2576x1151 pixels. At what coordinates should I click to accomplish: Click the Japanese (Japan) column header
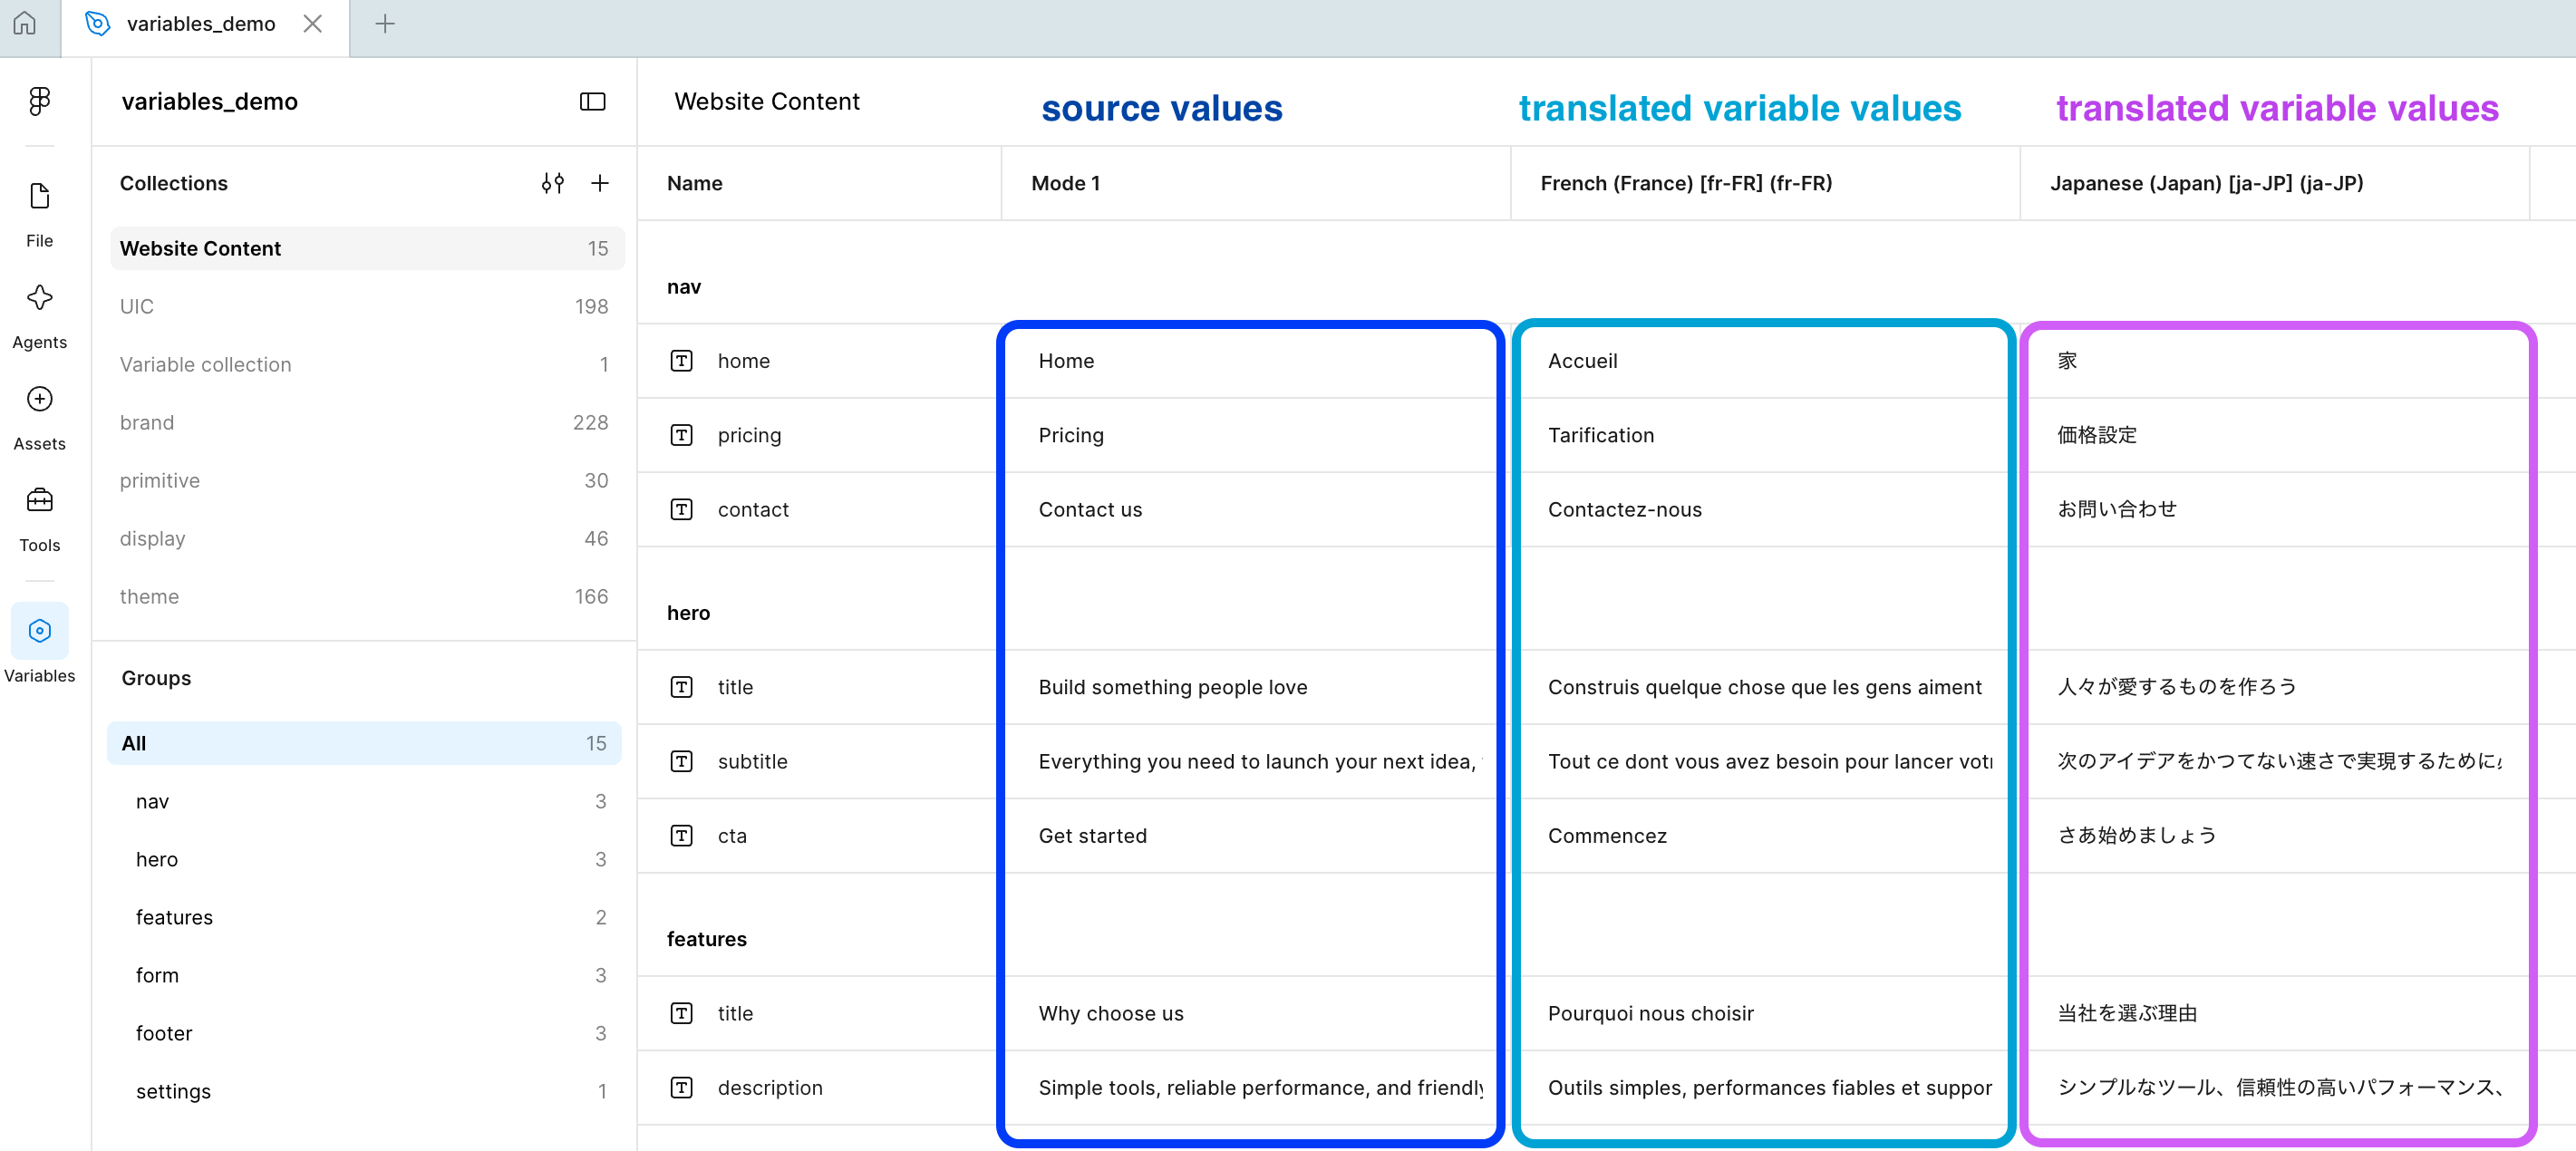coord(2274,183)
